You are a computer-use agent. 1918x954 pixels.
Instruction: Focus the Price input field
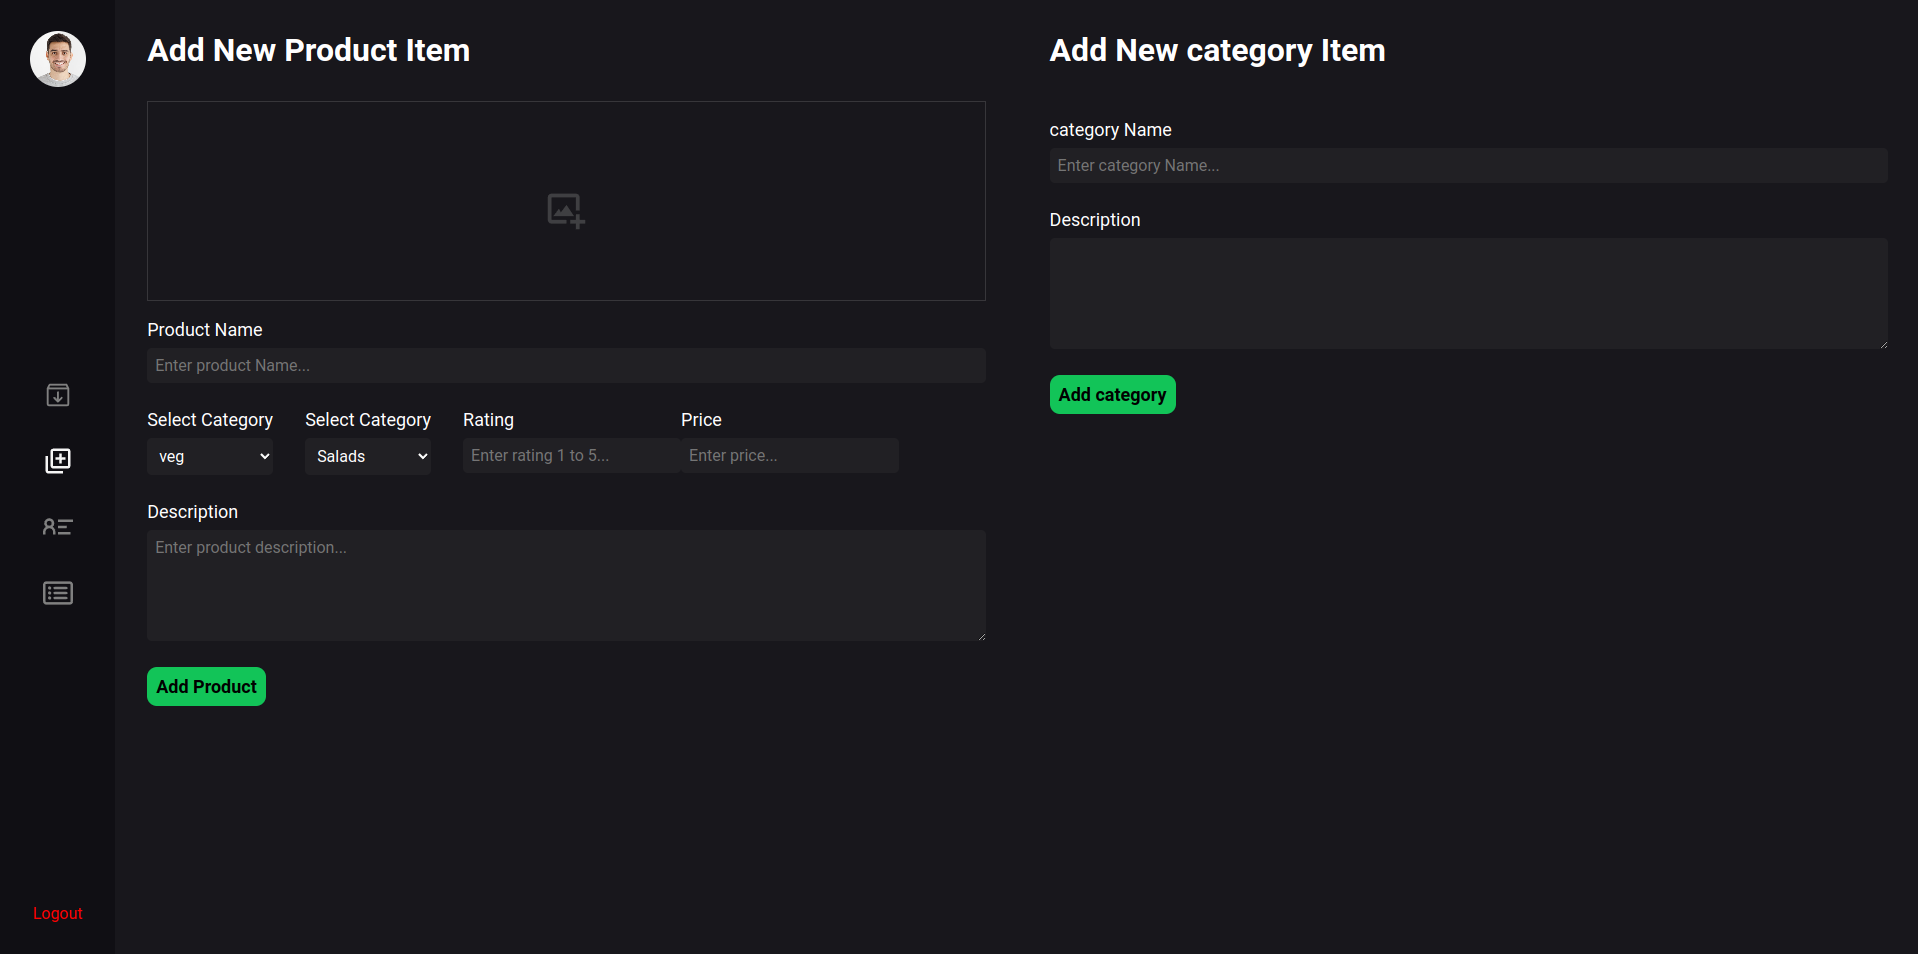click(x=790, y=455)
